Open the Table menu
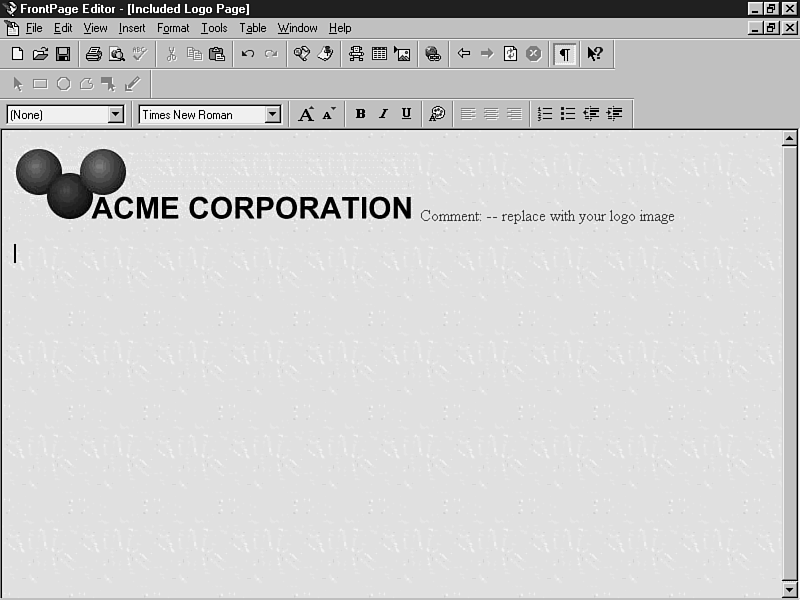 253,28
